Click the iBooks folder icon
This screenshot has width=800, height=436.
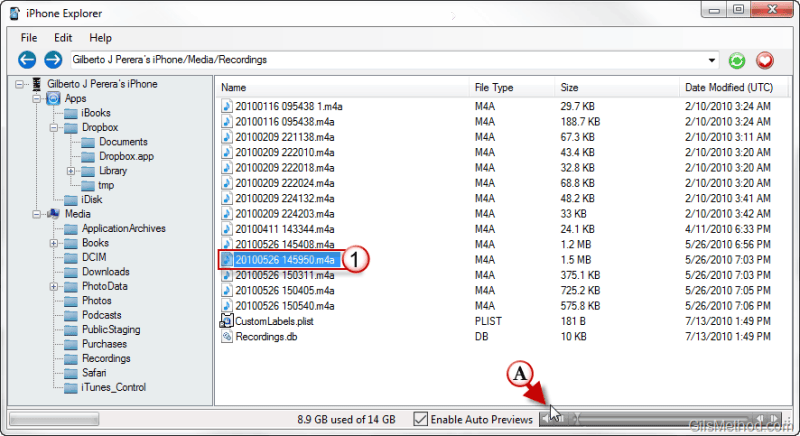click(x=71, y=113)
